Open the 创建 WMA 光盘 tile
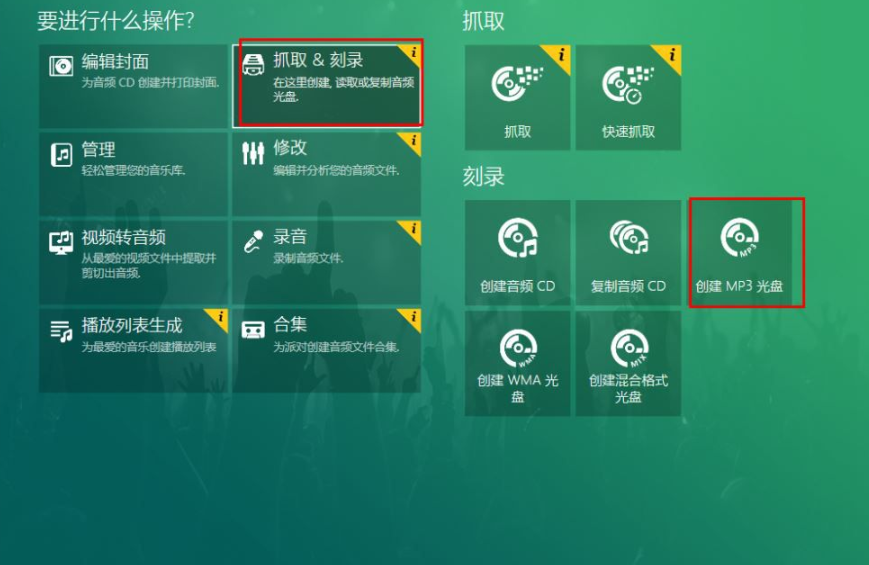Image resolution: width=869 pixels, height=565 pixels. pos(517,363)
